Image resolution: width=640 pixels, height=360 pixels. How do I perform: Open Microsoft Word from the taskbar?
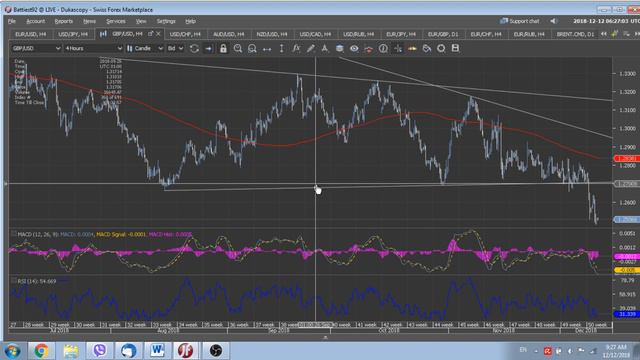click(157, 351)
